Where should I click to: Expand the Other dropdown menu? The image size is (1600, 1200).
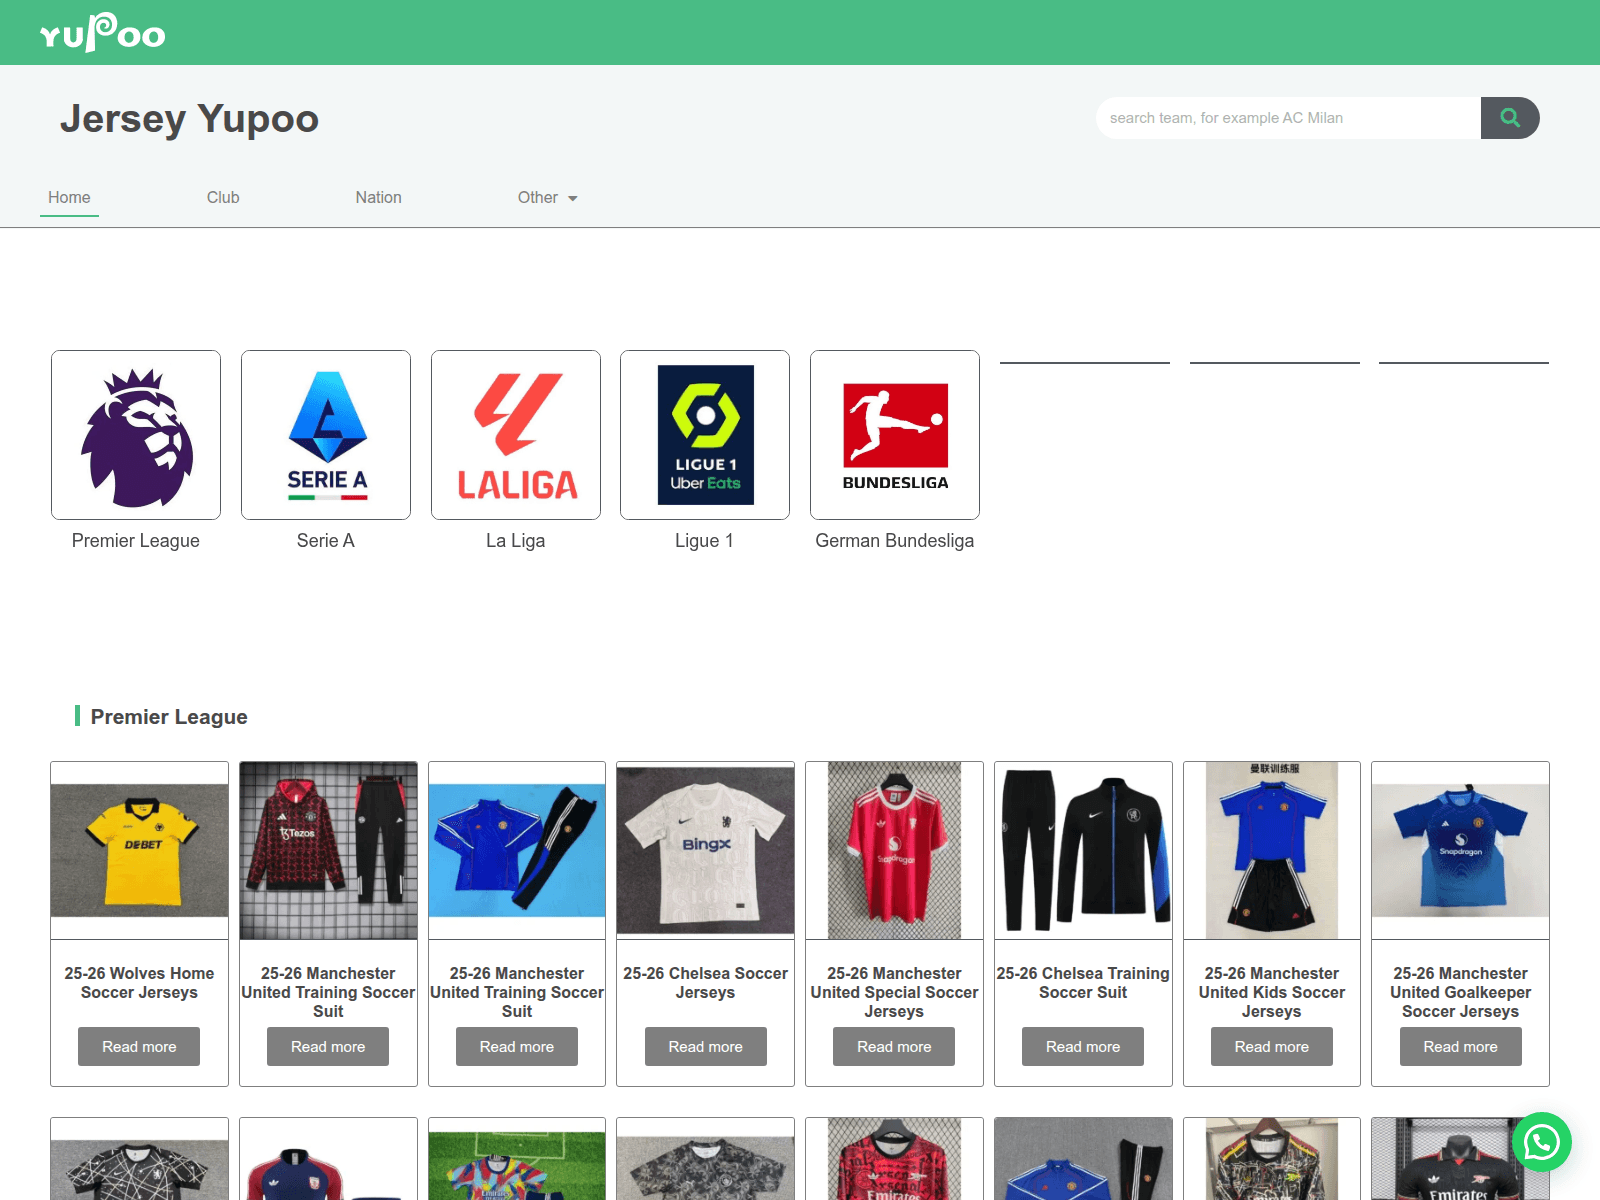pos(547,198)
